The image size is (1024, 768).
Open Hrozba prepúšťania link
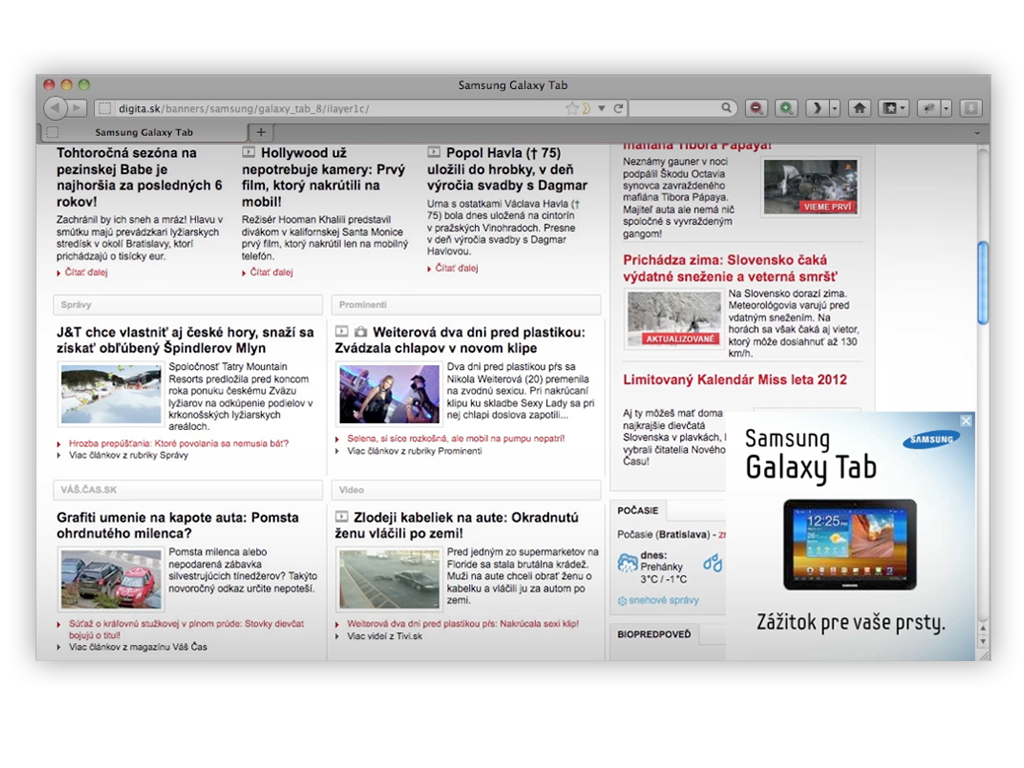tap(178, 443)
